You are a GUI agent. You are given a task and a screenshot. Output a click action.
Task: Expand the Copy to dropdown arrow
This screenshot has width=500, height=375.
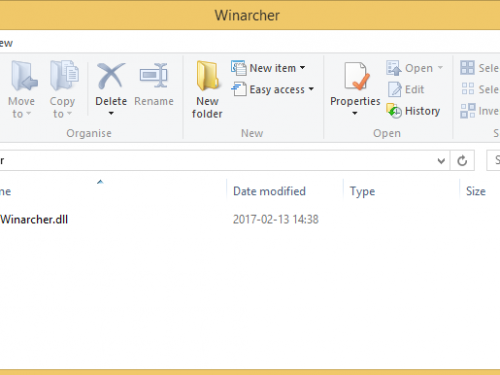[69, 113]
